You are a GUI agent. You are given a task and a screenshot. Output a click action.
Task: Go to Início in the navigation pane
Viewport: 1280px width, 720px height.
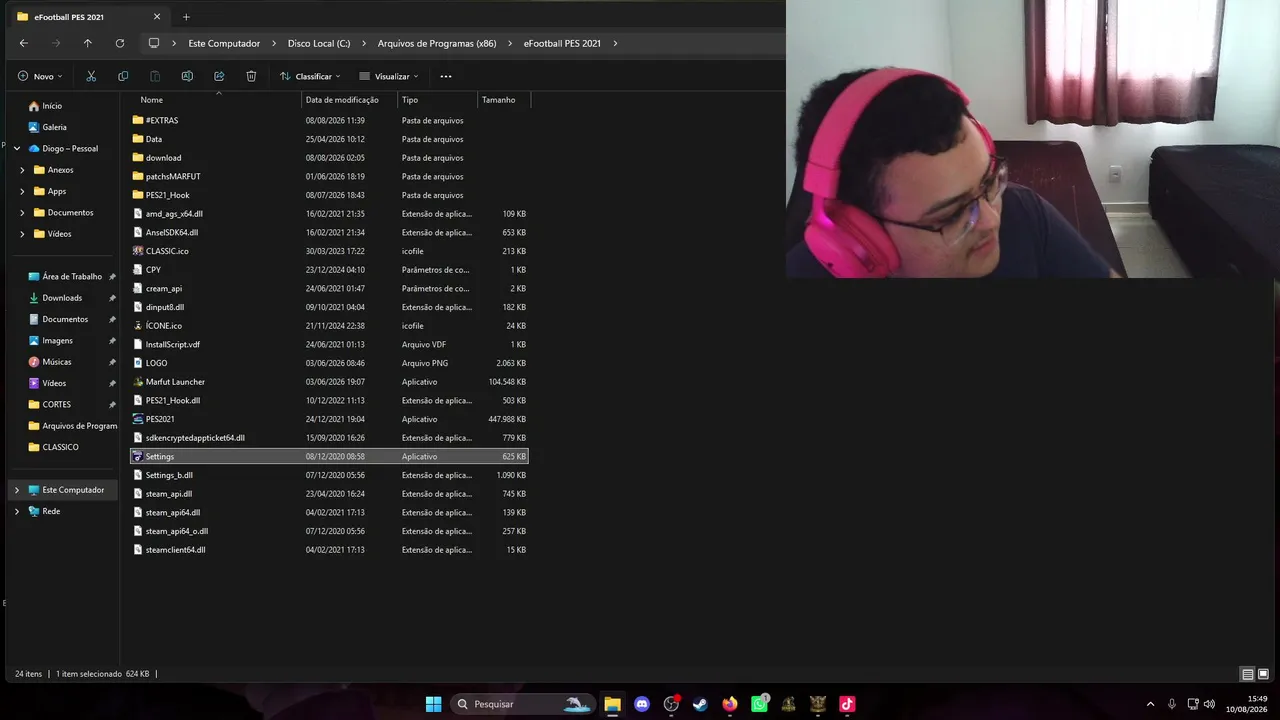[52, 106]
